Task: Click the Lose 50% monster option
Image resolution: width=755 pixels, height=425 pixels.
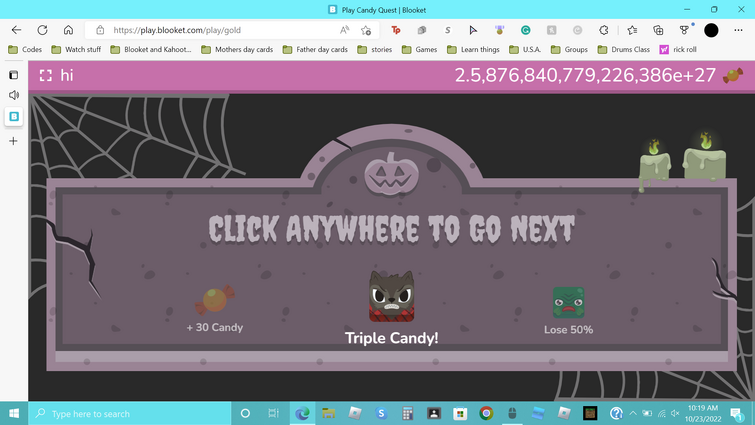Action: [x=568, y=310]
